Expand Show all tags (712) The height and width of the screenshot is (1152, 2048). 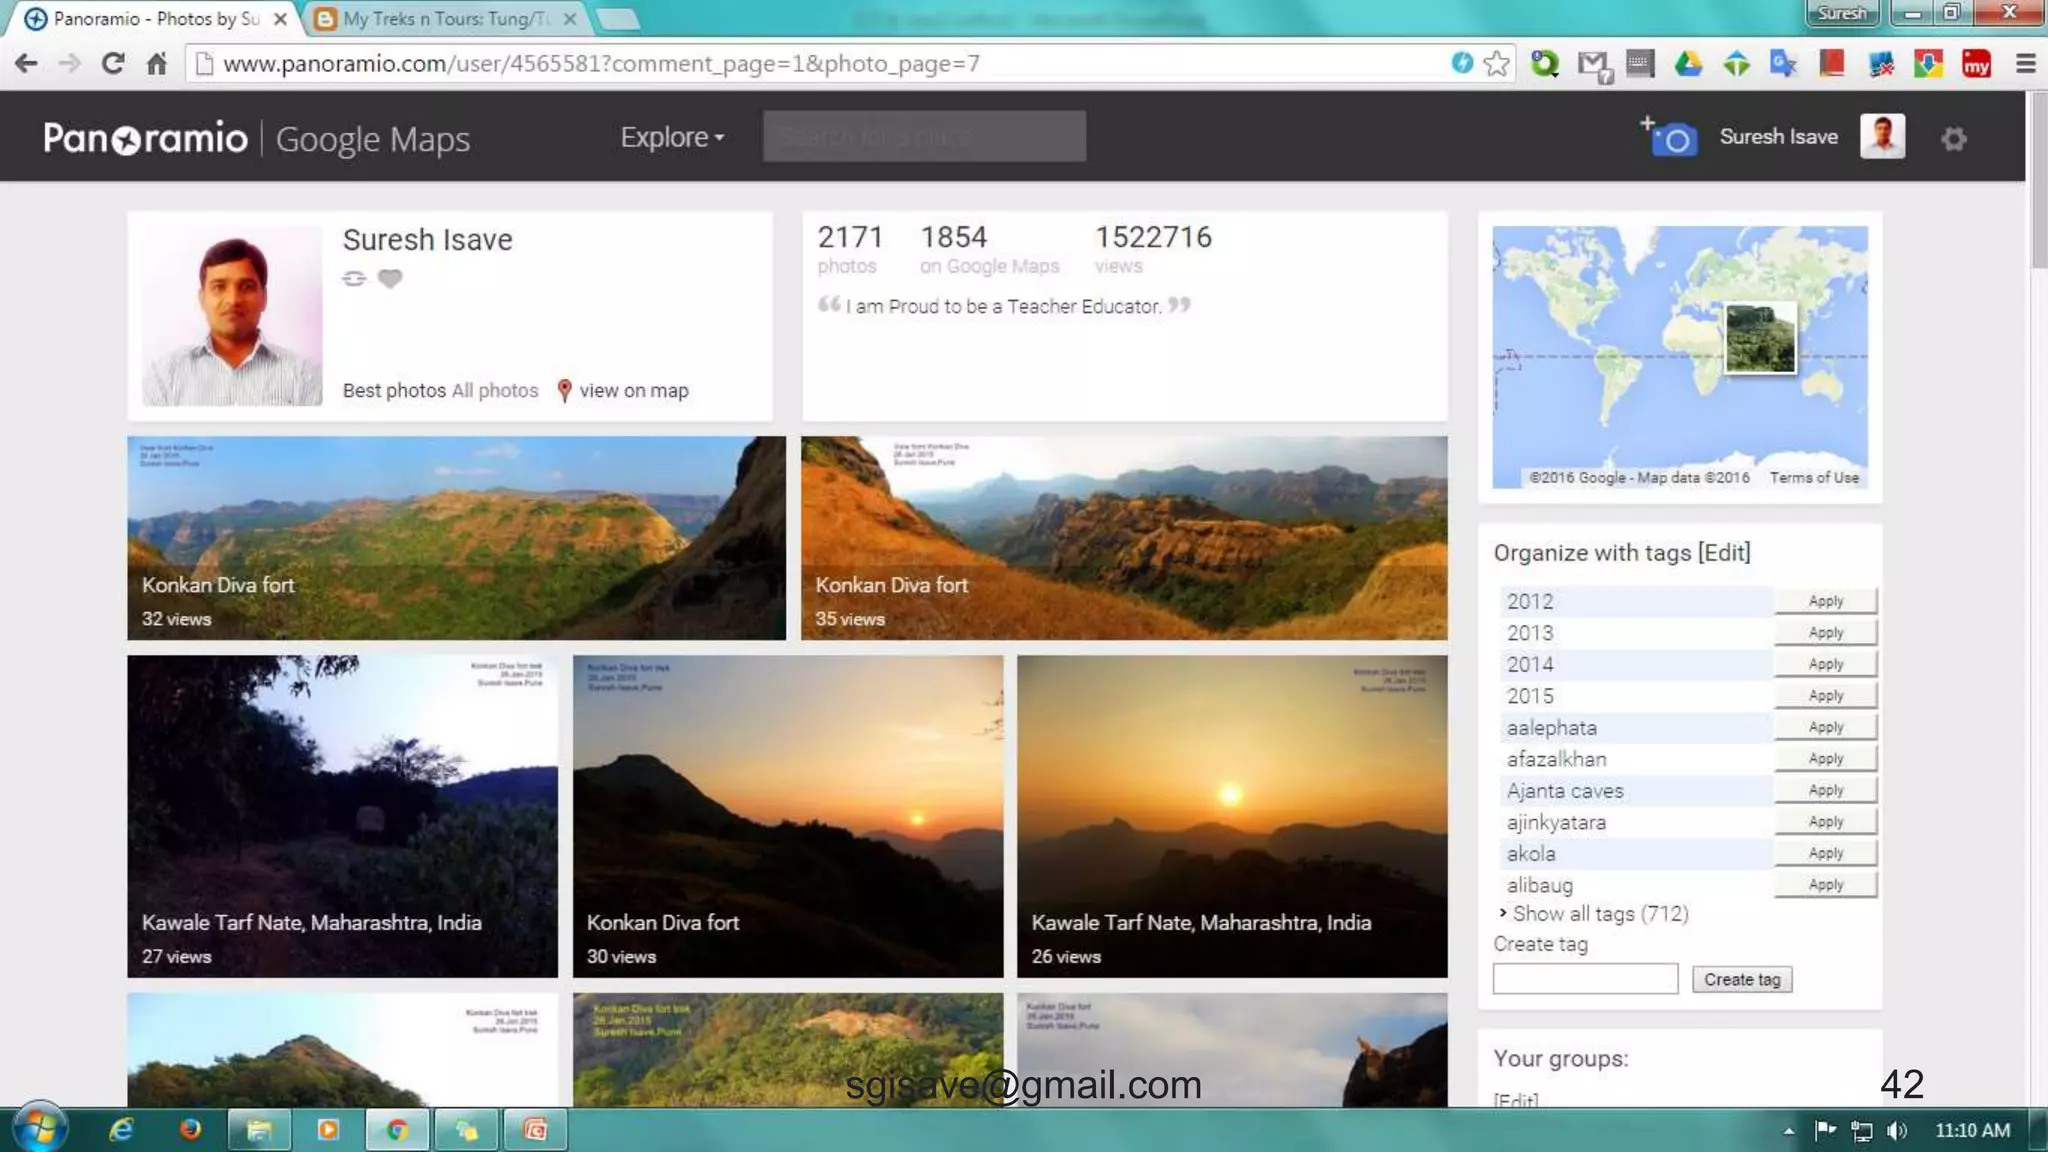[x=1599, y=913]
